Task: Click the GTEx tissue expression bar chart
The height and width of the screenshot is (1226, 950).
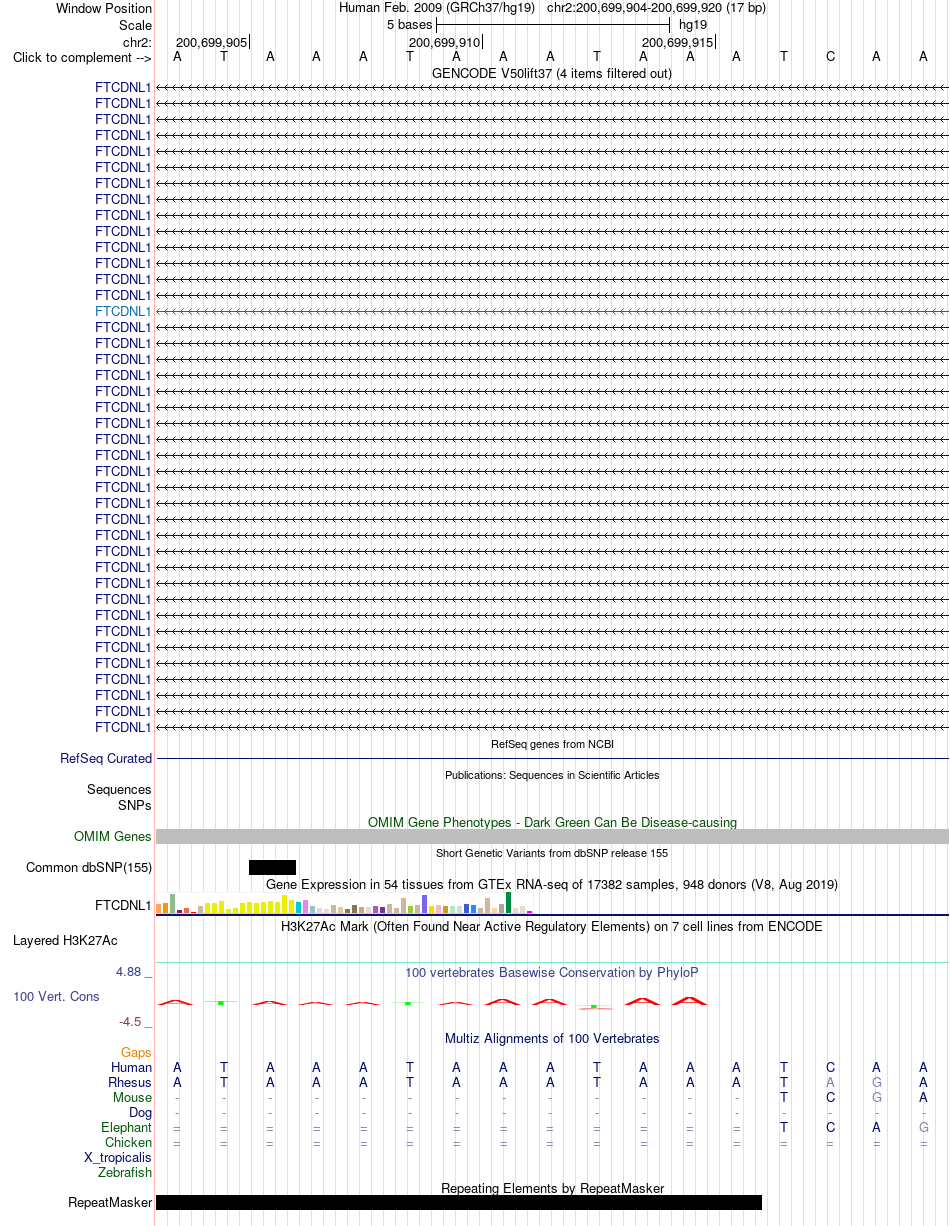Action: [345, 903]
